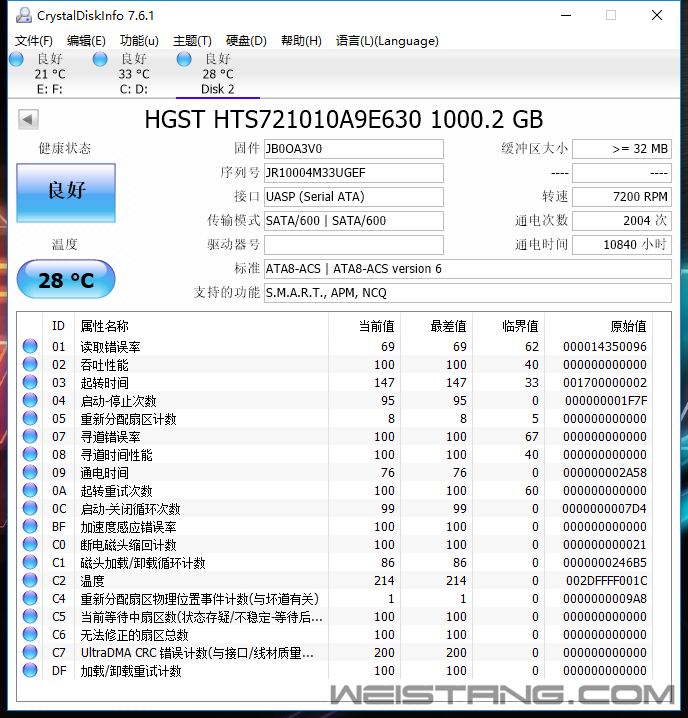The width and height of the screenshot is (688, 718).
Task: Open the 编辑(E) menu
Action: pyautogui.click(x=86, y=41)
